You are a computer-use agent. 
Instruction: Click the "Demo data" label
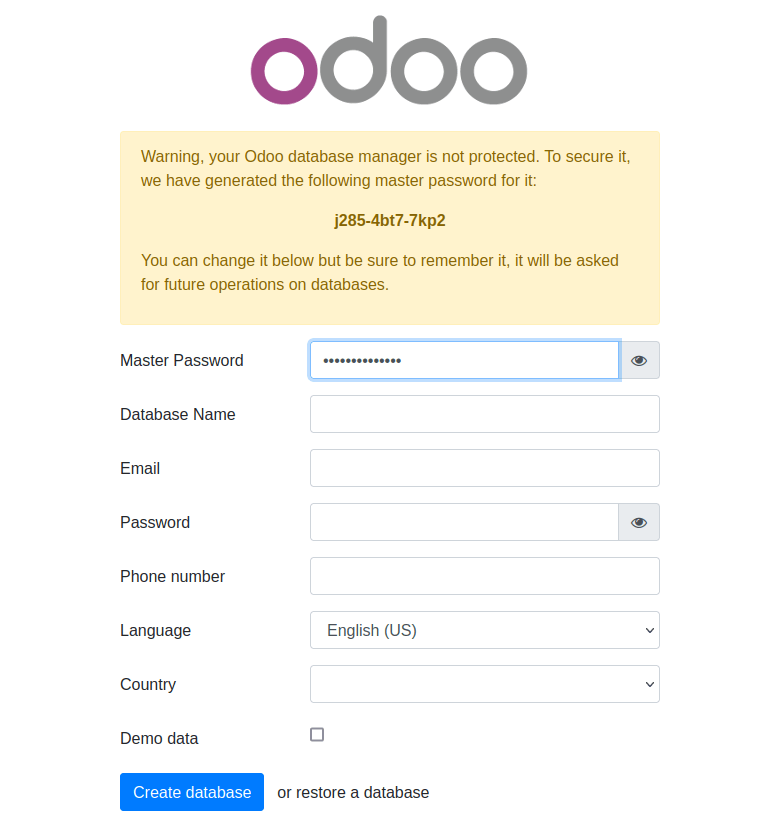(159, 739)
